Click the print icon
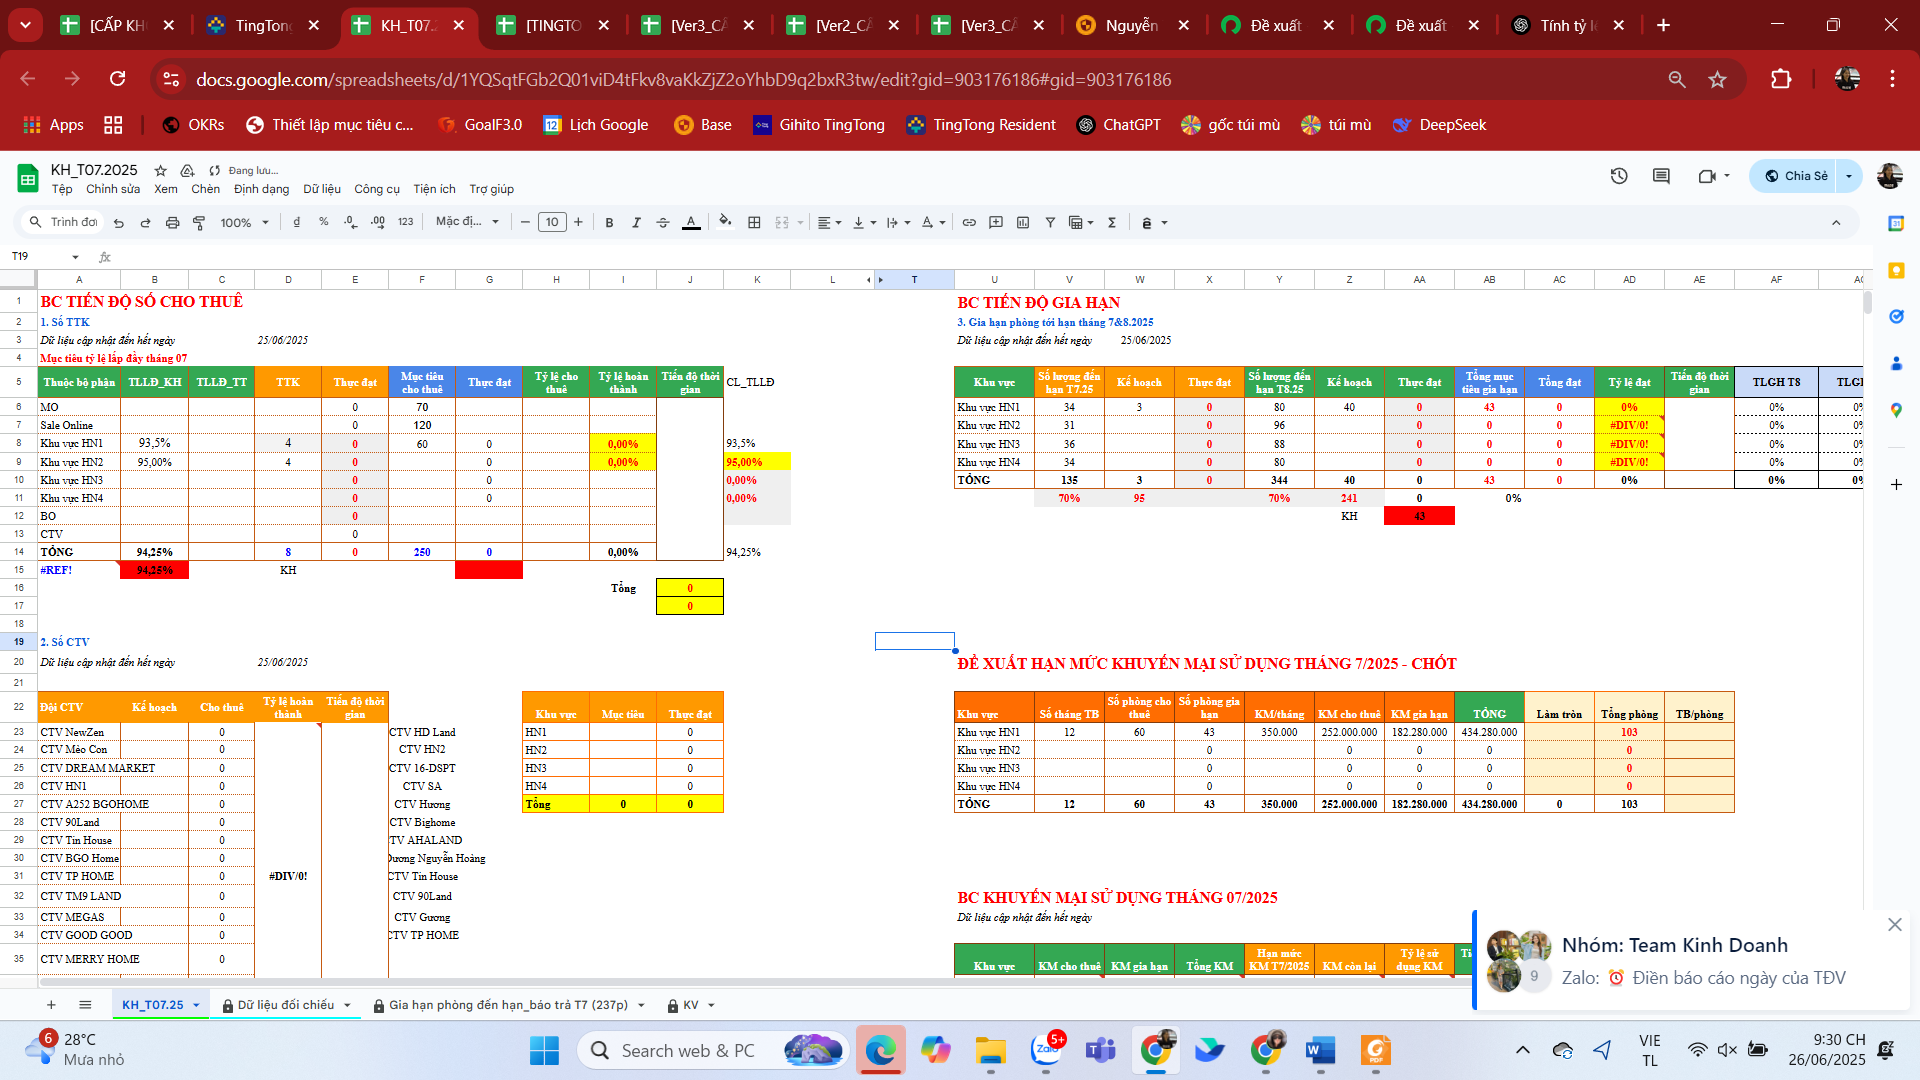This screenshot has width=1920, height=1080. pyautogui.click(x=172, y=222)
